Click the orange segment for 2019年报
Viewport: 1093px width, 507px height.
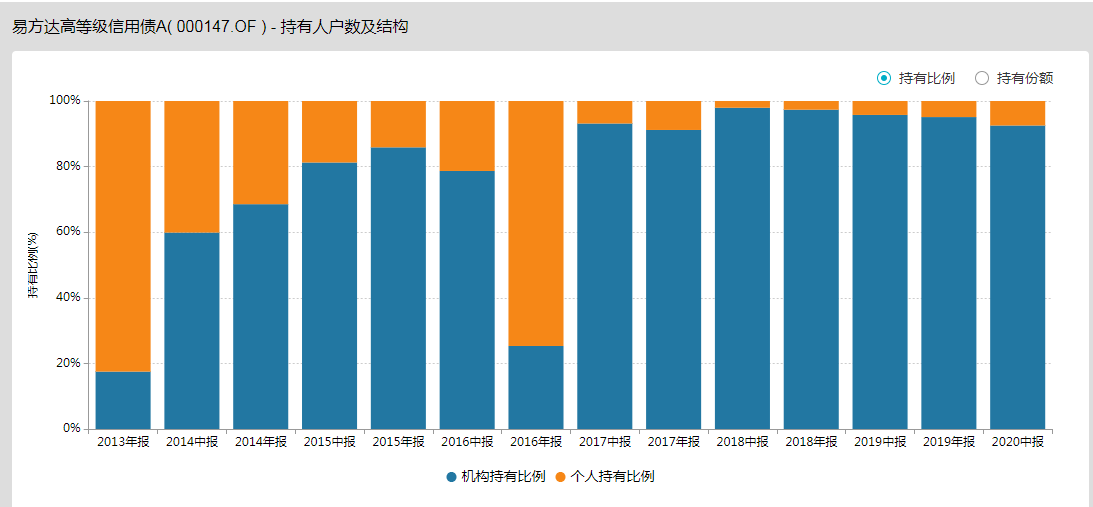(x=949, y=109)
